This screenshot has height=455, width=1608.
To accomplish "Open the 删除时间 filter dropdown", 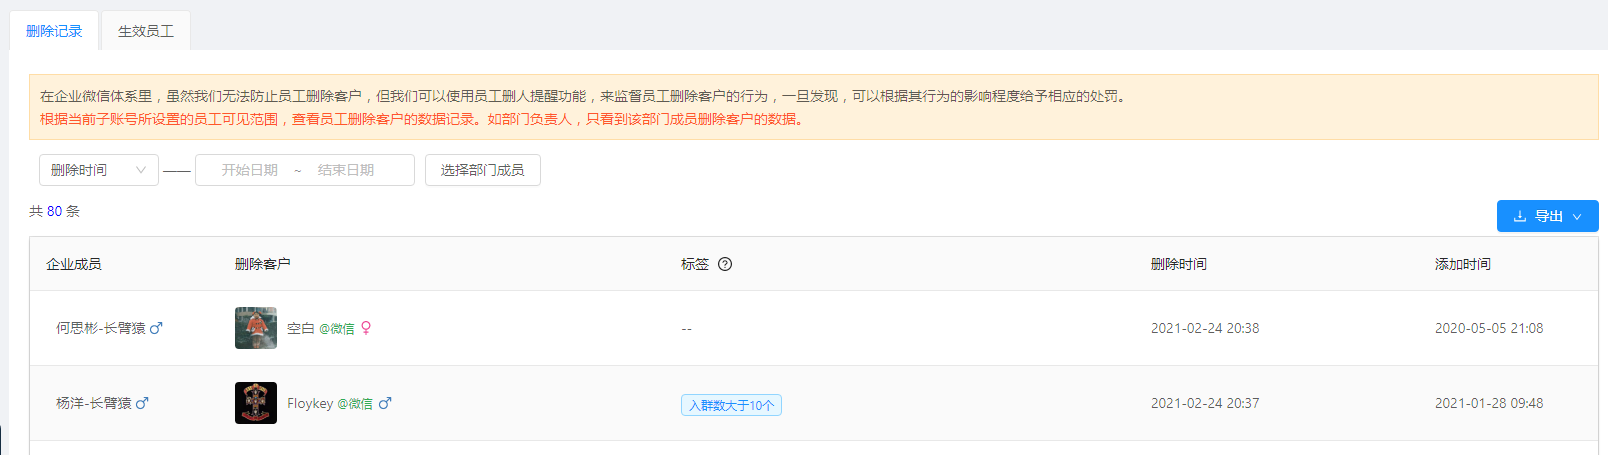I will point(99,170).
